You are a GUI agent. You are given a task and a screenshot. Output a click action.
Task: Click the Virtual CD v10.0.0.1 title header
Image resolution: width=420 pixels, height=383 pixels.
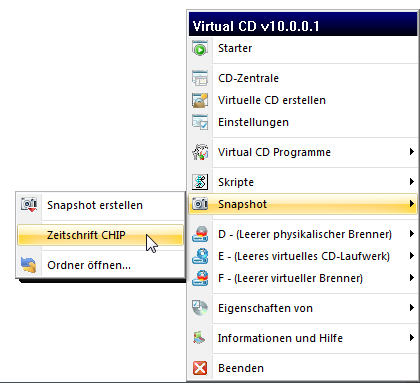pyautogui.click(x=303, y=24)
